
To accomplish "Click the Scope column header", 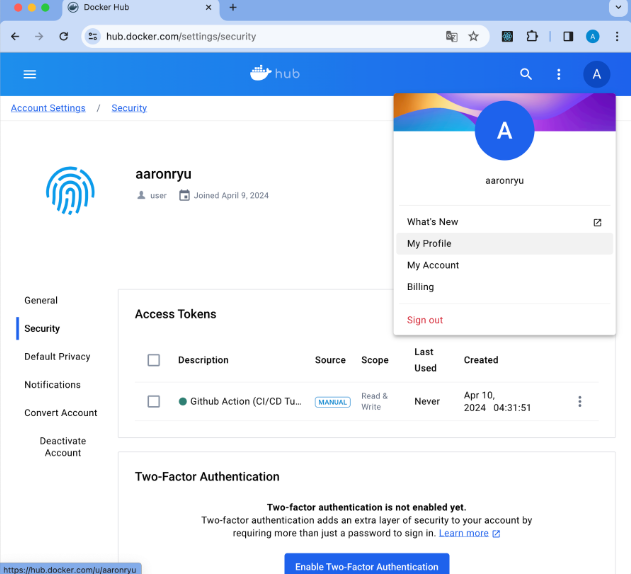I will point(375,360).
